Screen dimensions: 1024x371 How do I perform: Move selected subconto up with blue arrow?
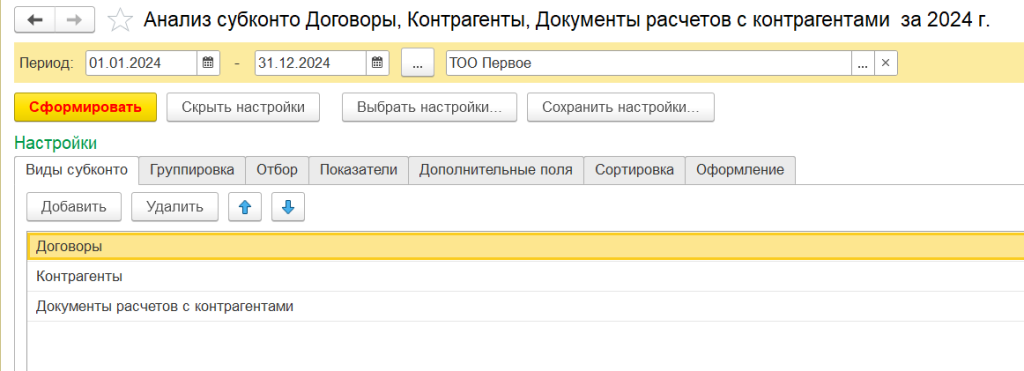245,207
